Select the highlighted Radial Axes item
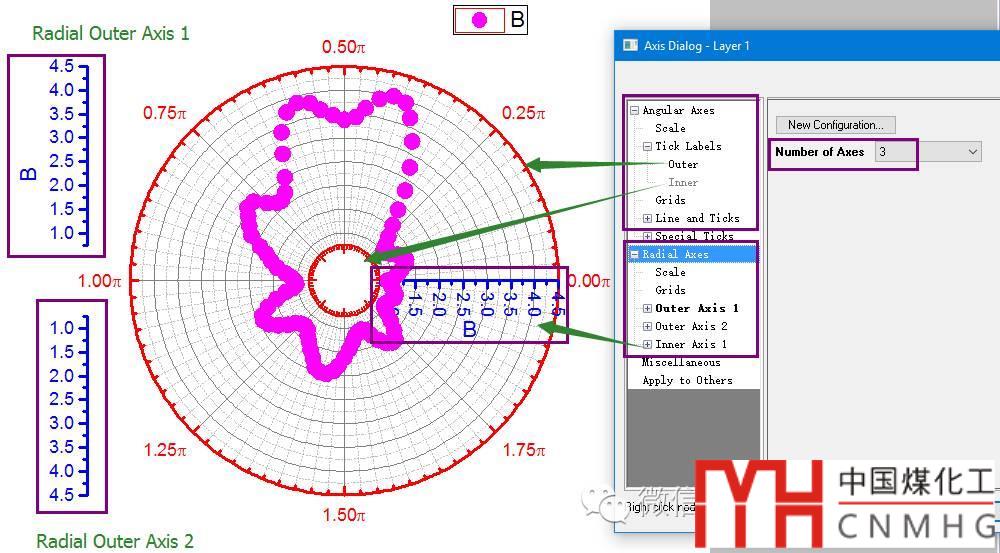Image resolution: width=1000 pixels, height=553 pixels. pos(675,255)
